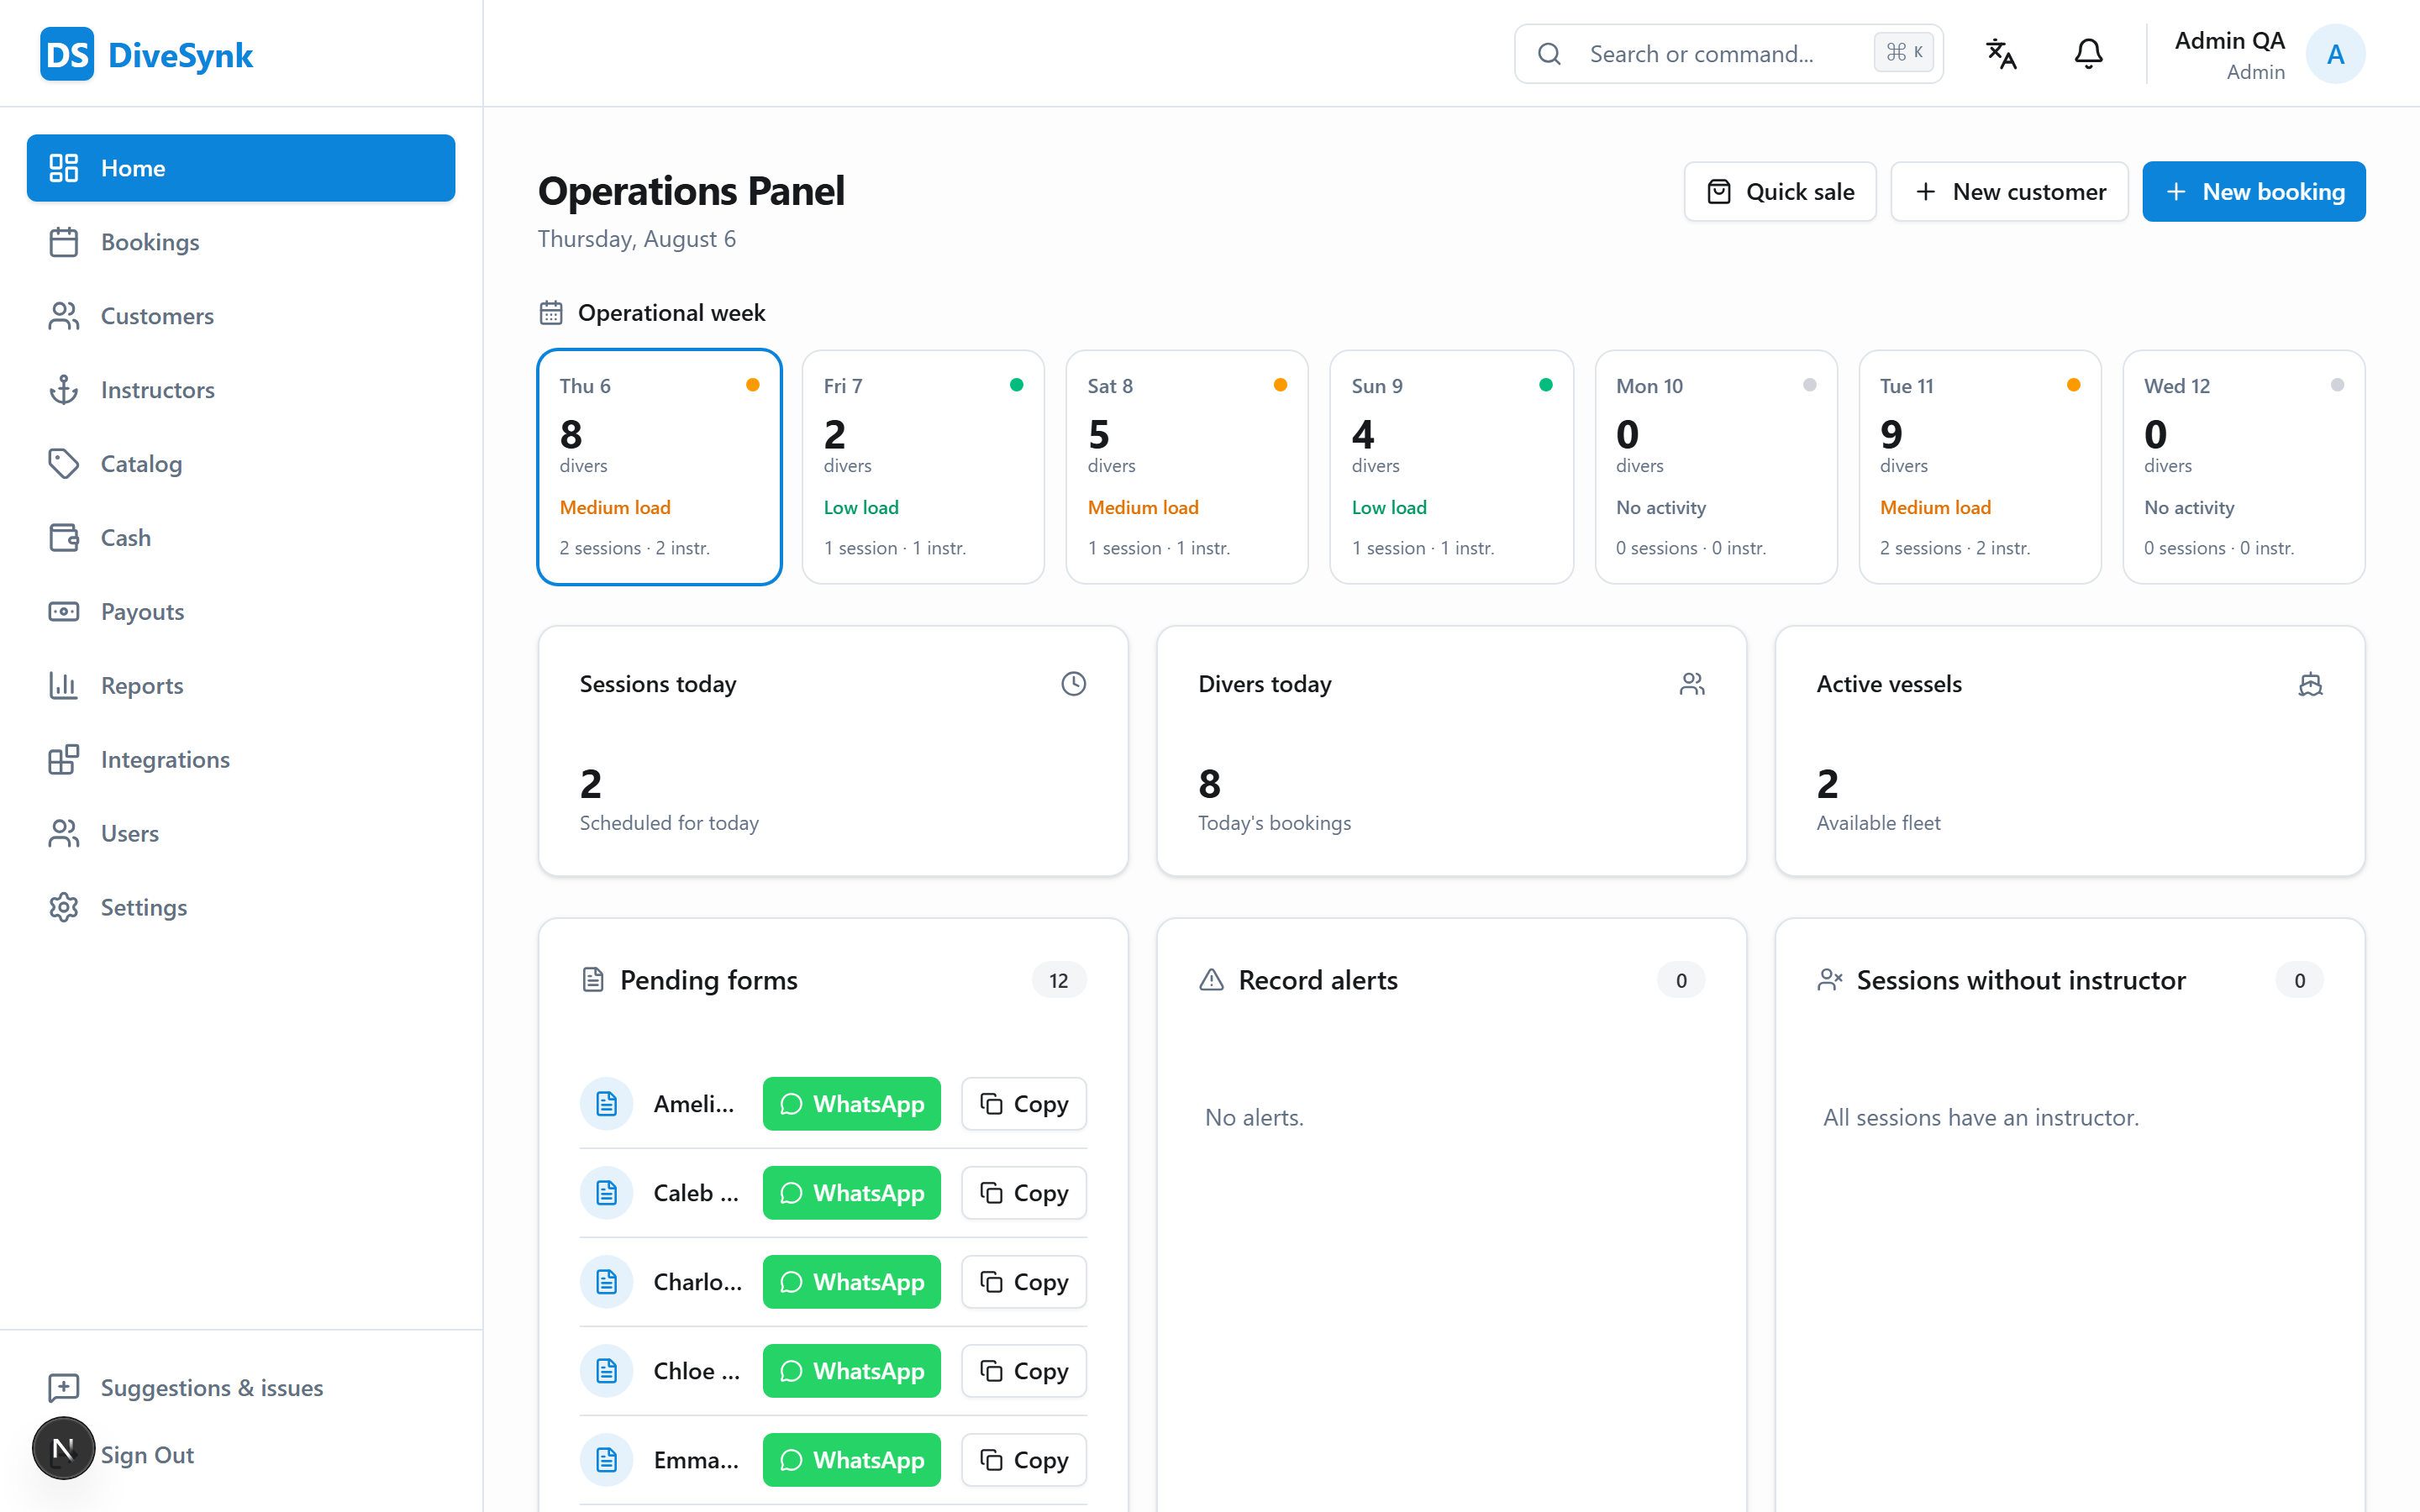Click the Admin QA avatar circle
Image resolution: width=2420 pixels, height=1512 pixels.
tap(2335, 54)
